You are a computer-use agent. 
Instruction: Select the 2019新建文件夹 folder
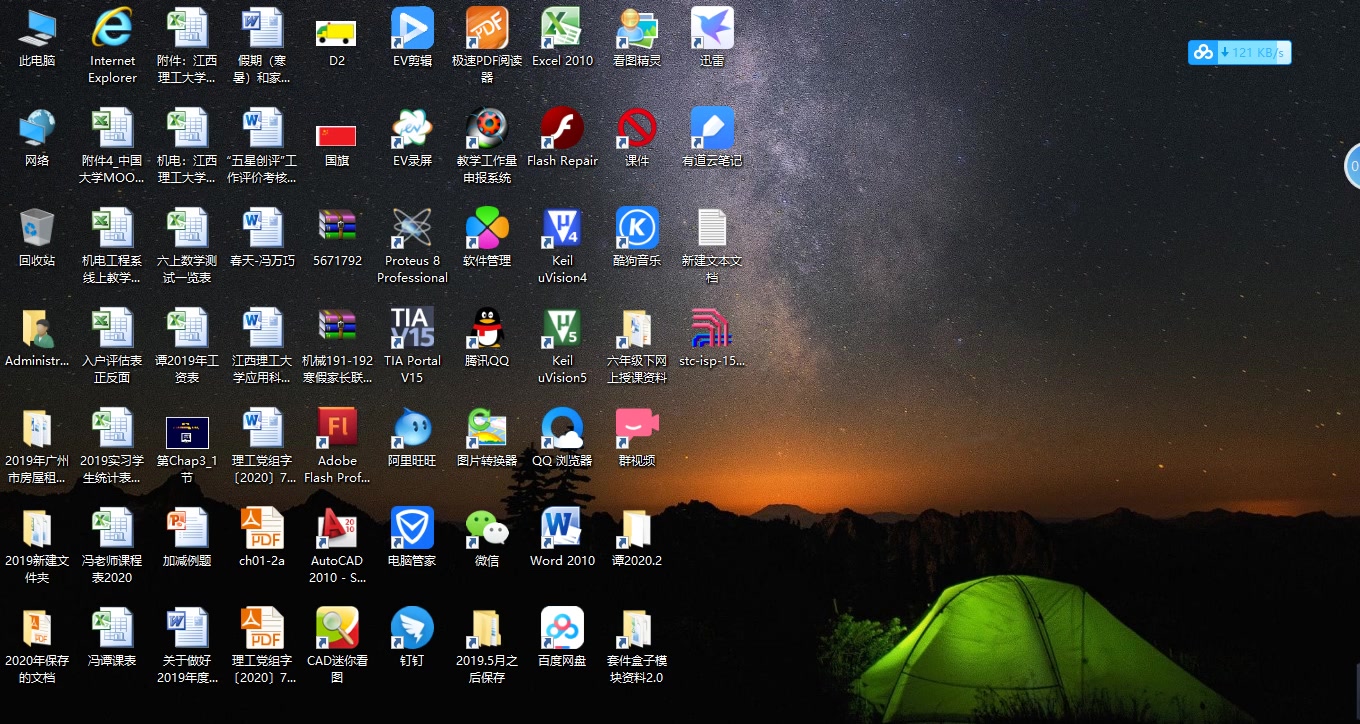[37, 528]
